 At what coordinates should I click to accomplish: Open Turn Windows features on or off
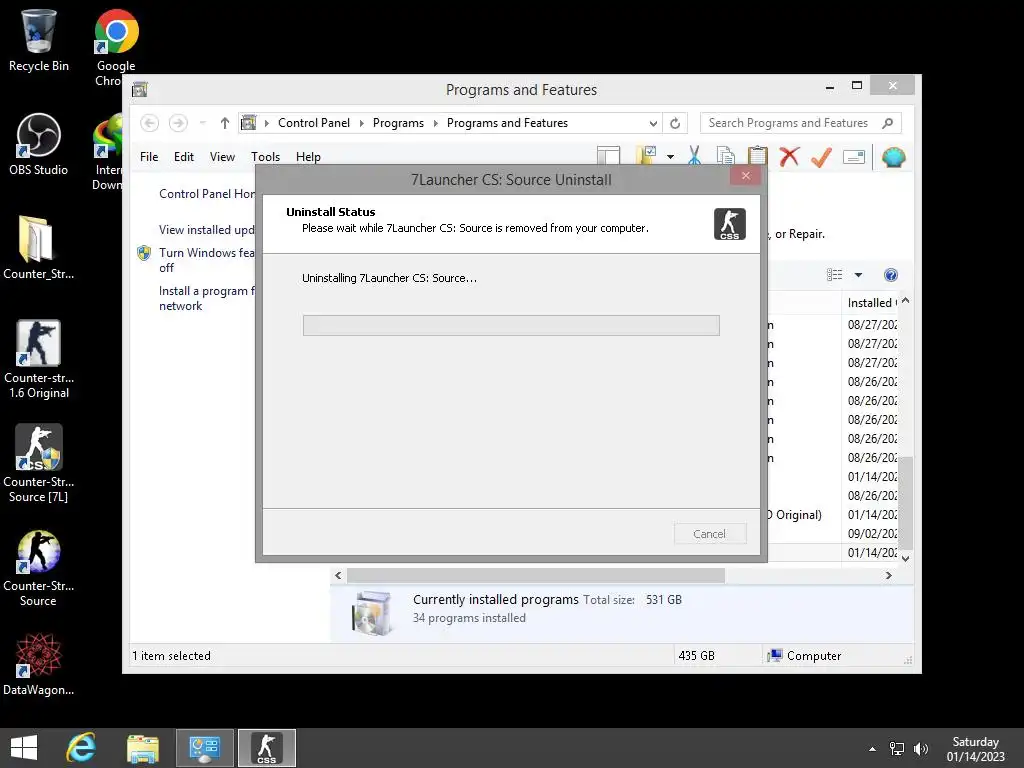pos(206,260)
